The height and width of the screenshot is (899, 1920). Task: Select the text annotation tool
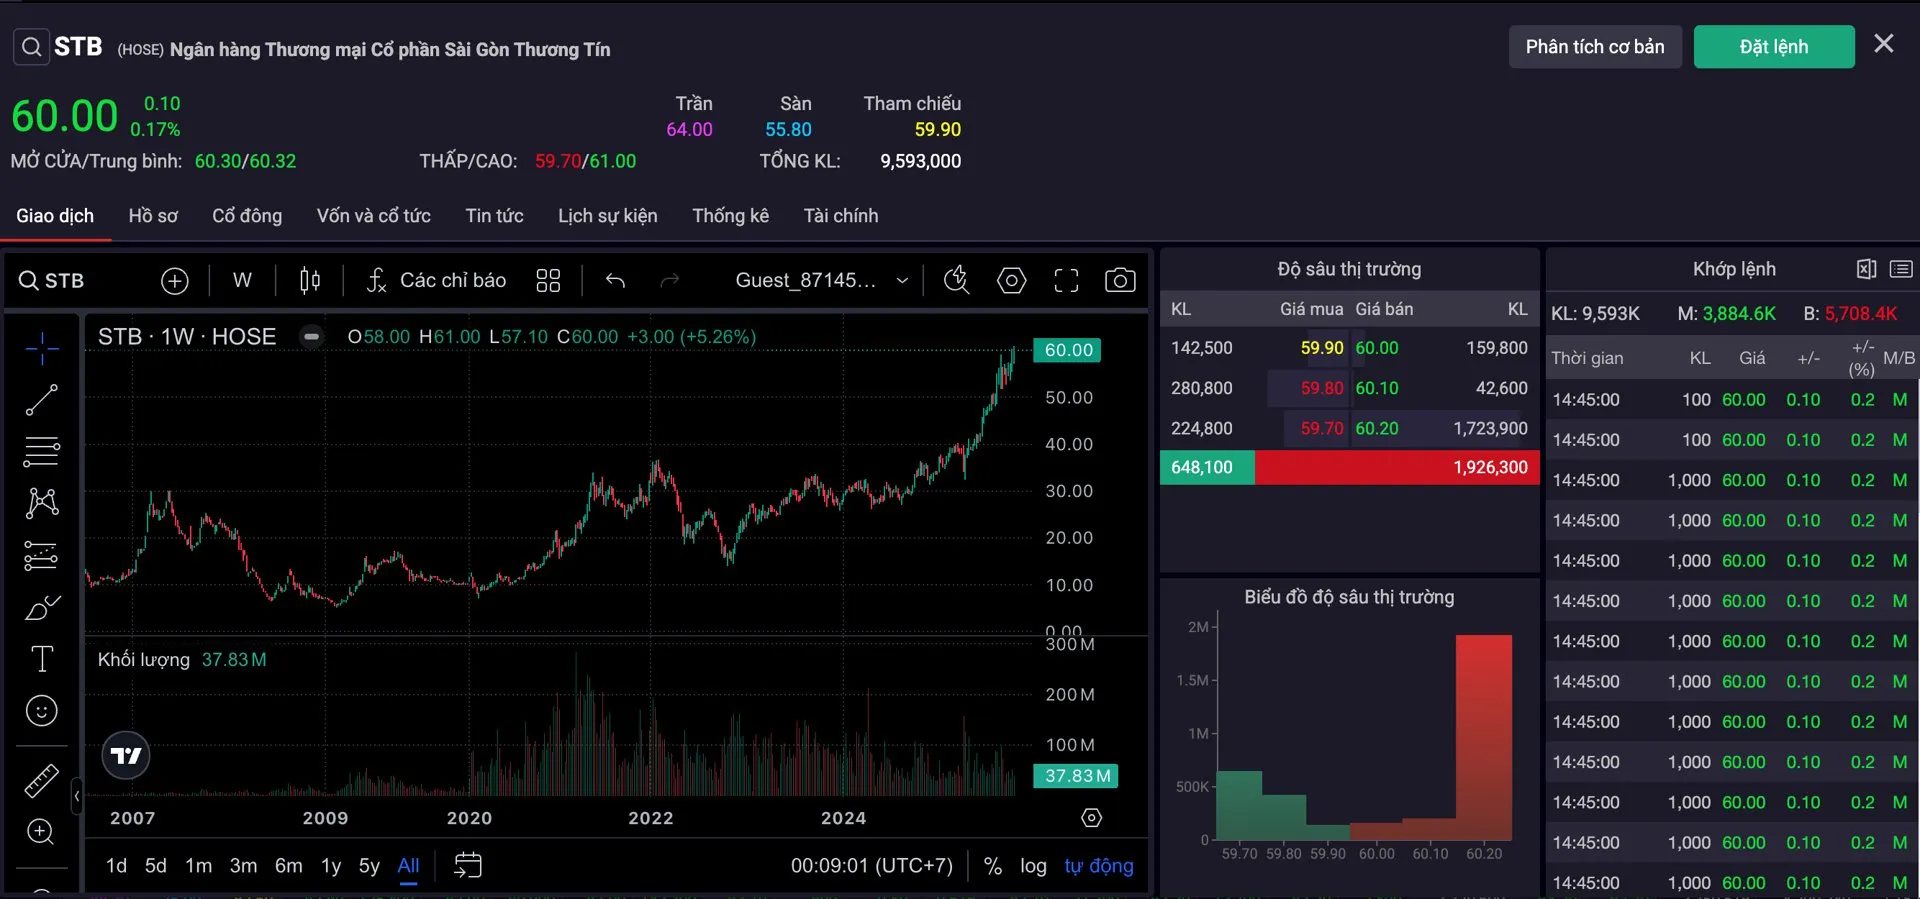tap(41, 659)
